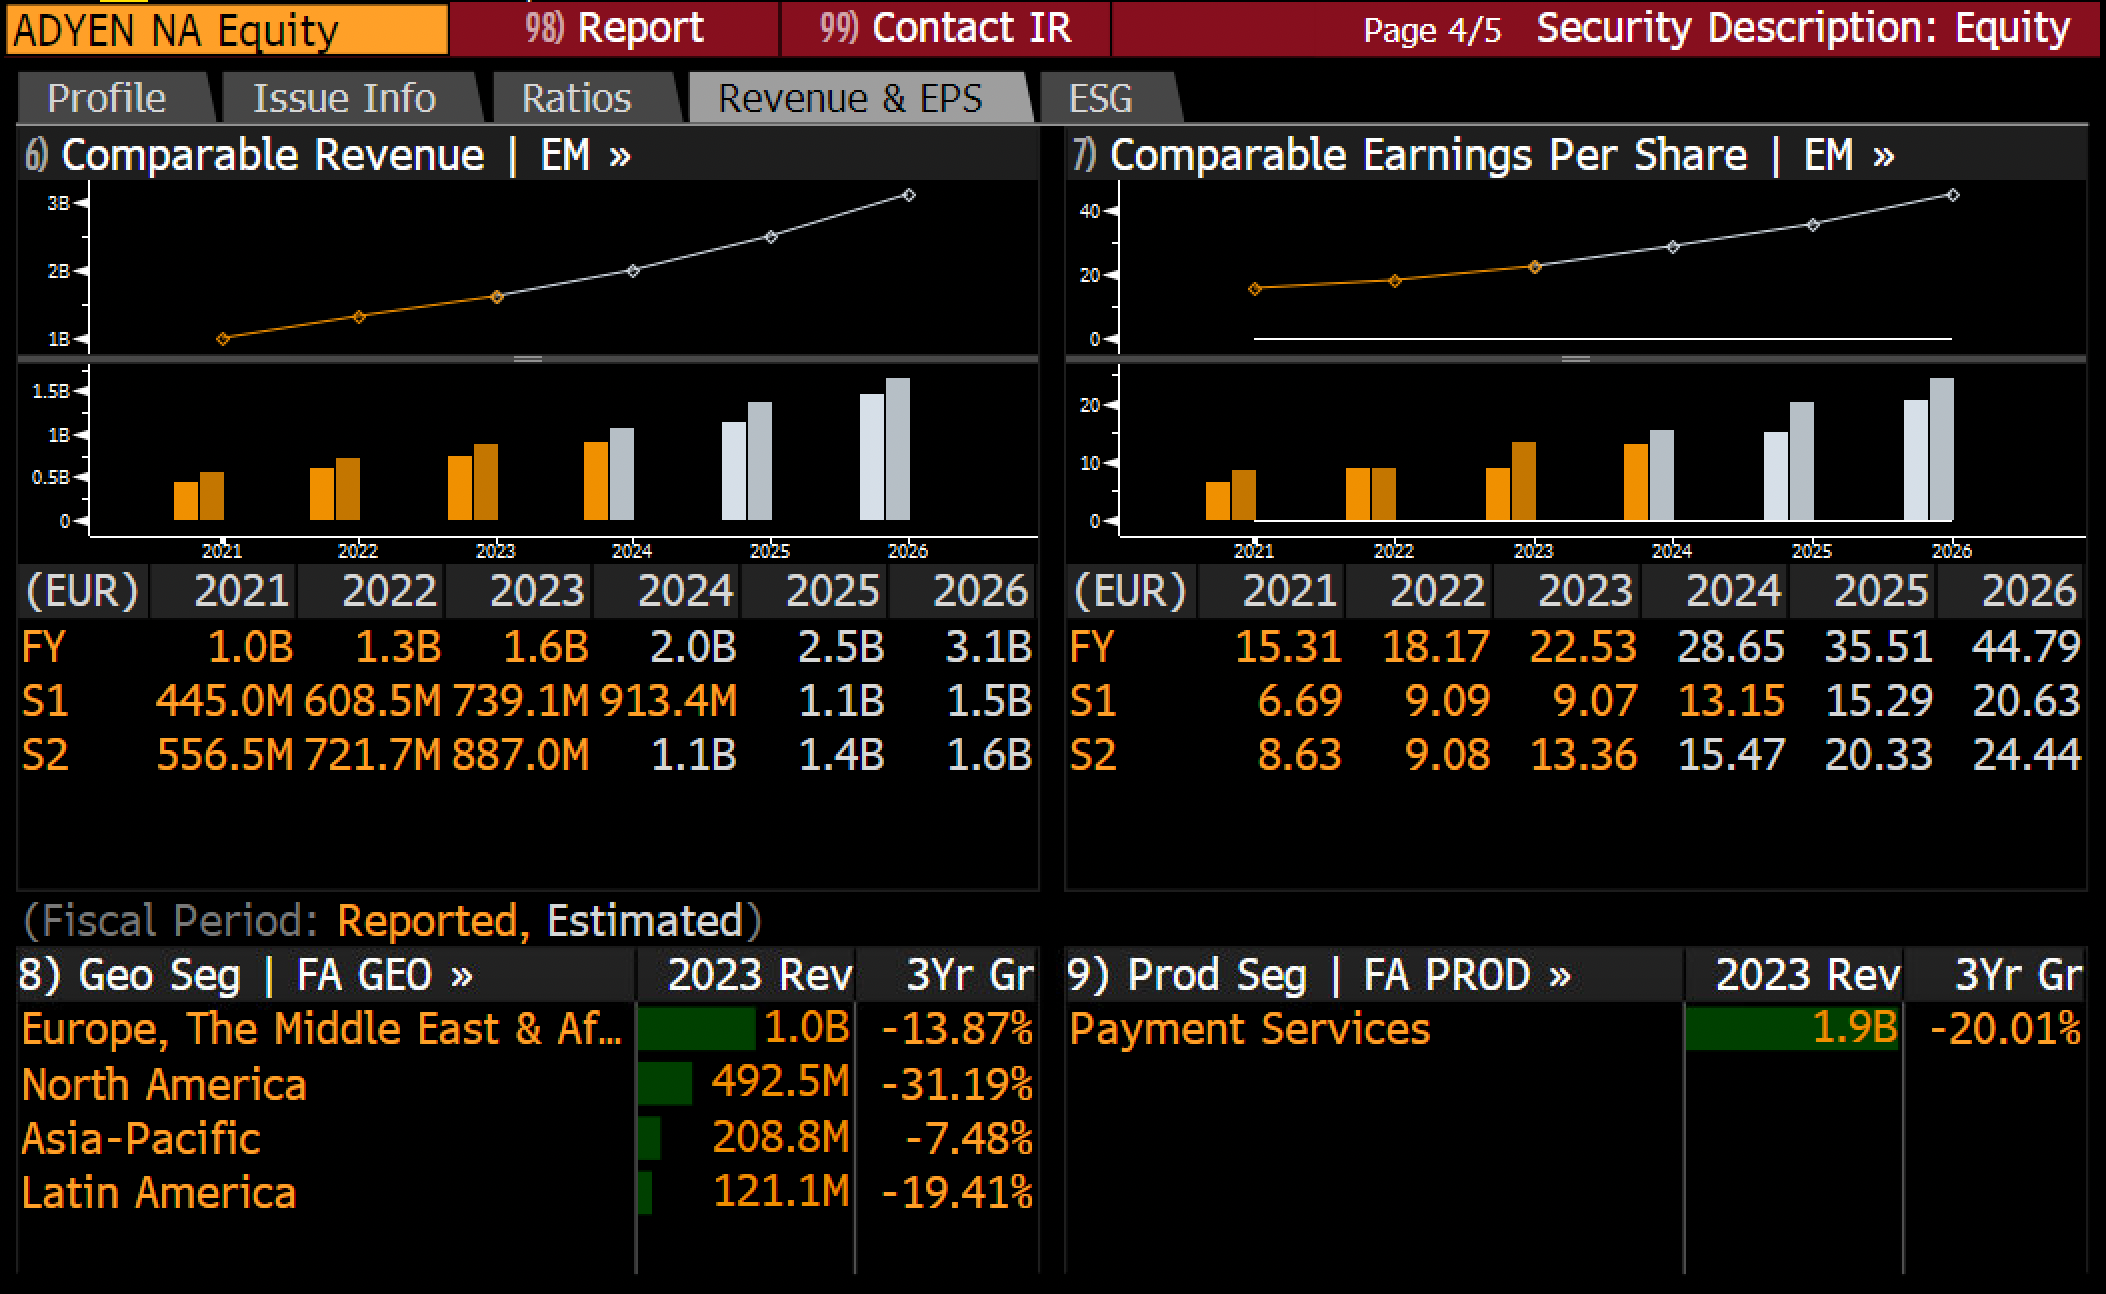This screenshot has width=2106, height=1294.
Task: Click FY 2026 EPS estimate 44.79
Action: pos(2026,647)
